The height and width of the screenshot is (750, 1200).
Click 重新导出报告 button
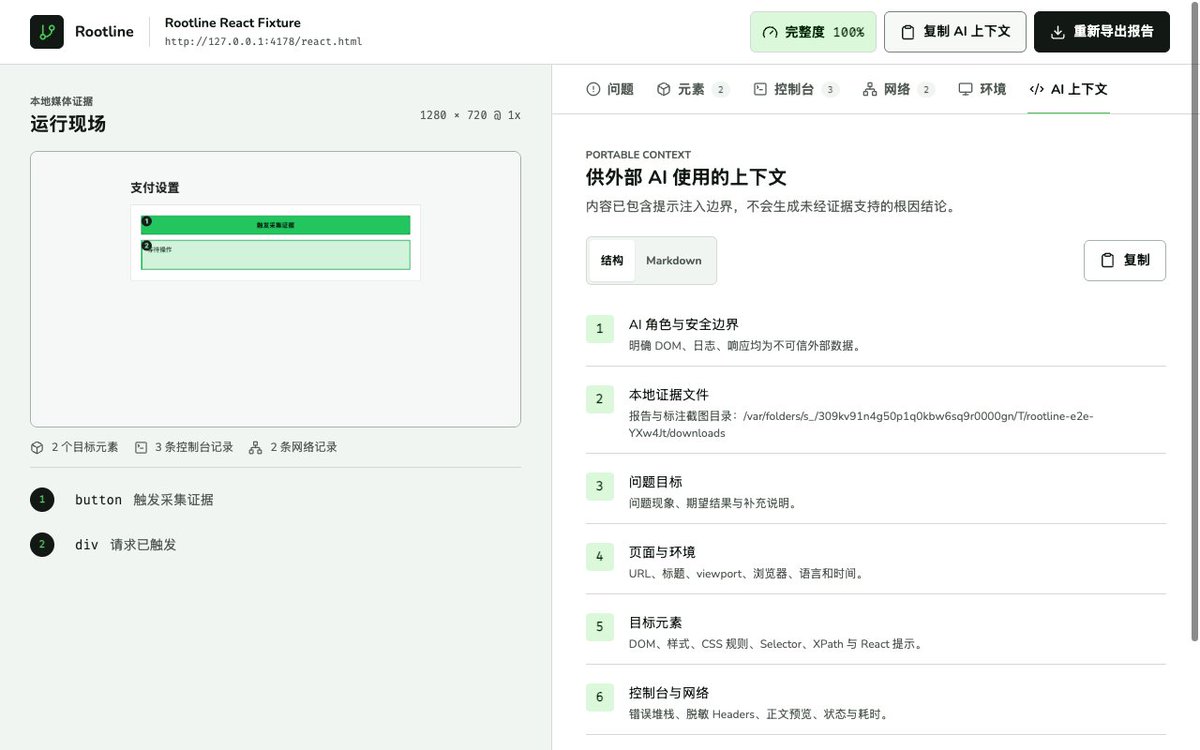tap(1102, 32)
